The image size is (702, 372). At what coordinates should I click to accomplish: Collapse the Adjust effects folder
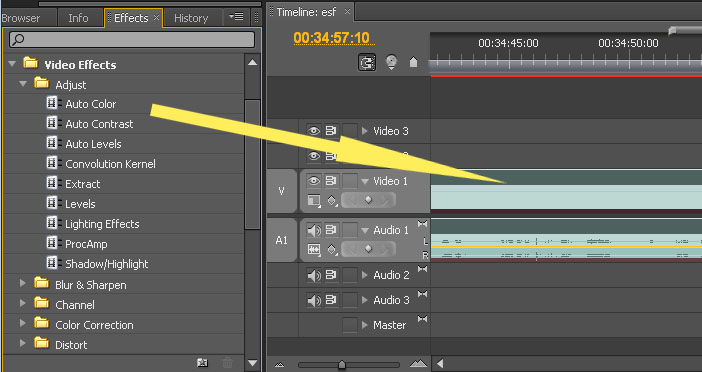click(23, 84)
